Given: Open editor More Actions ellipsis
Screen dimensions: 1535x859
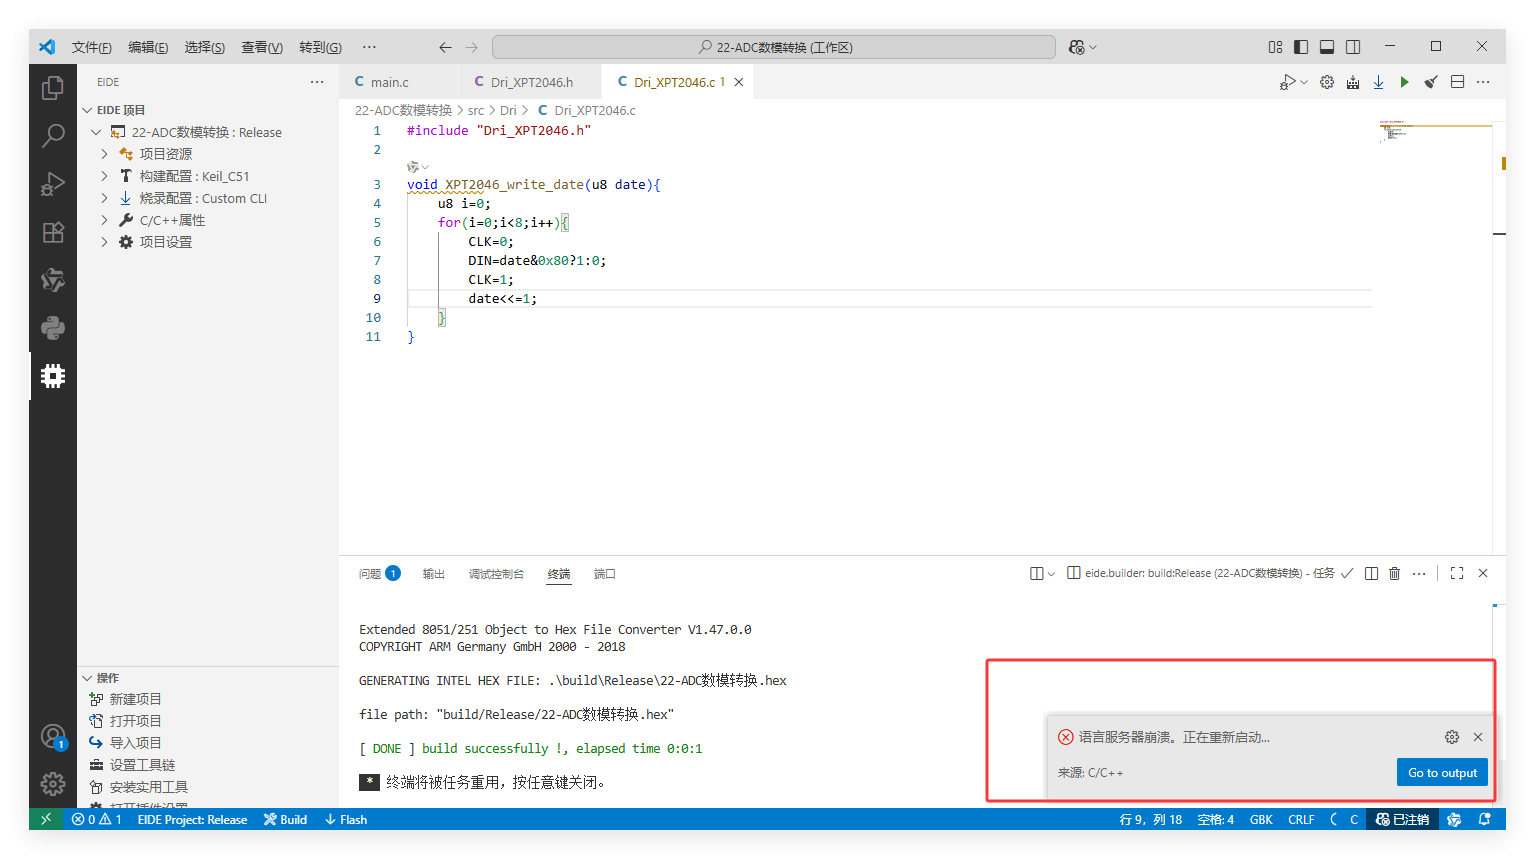Looking at the screenshot, I should 1484,82.
